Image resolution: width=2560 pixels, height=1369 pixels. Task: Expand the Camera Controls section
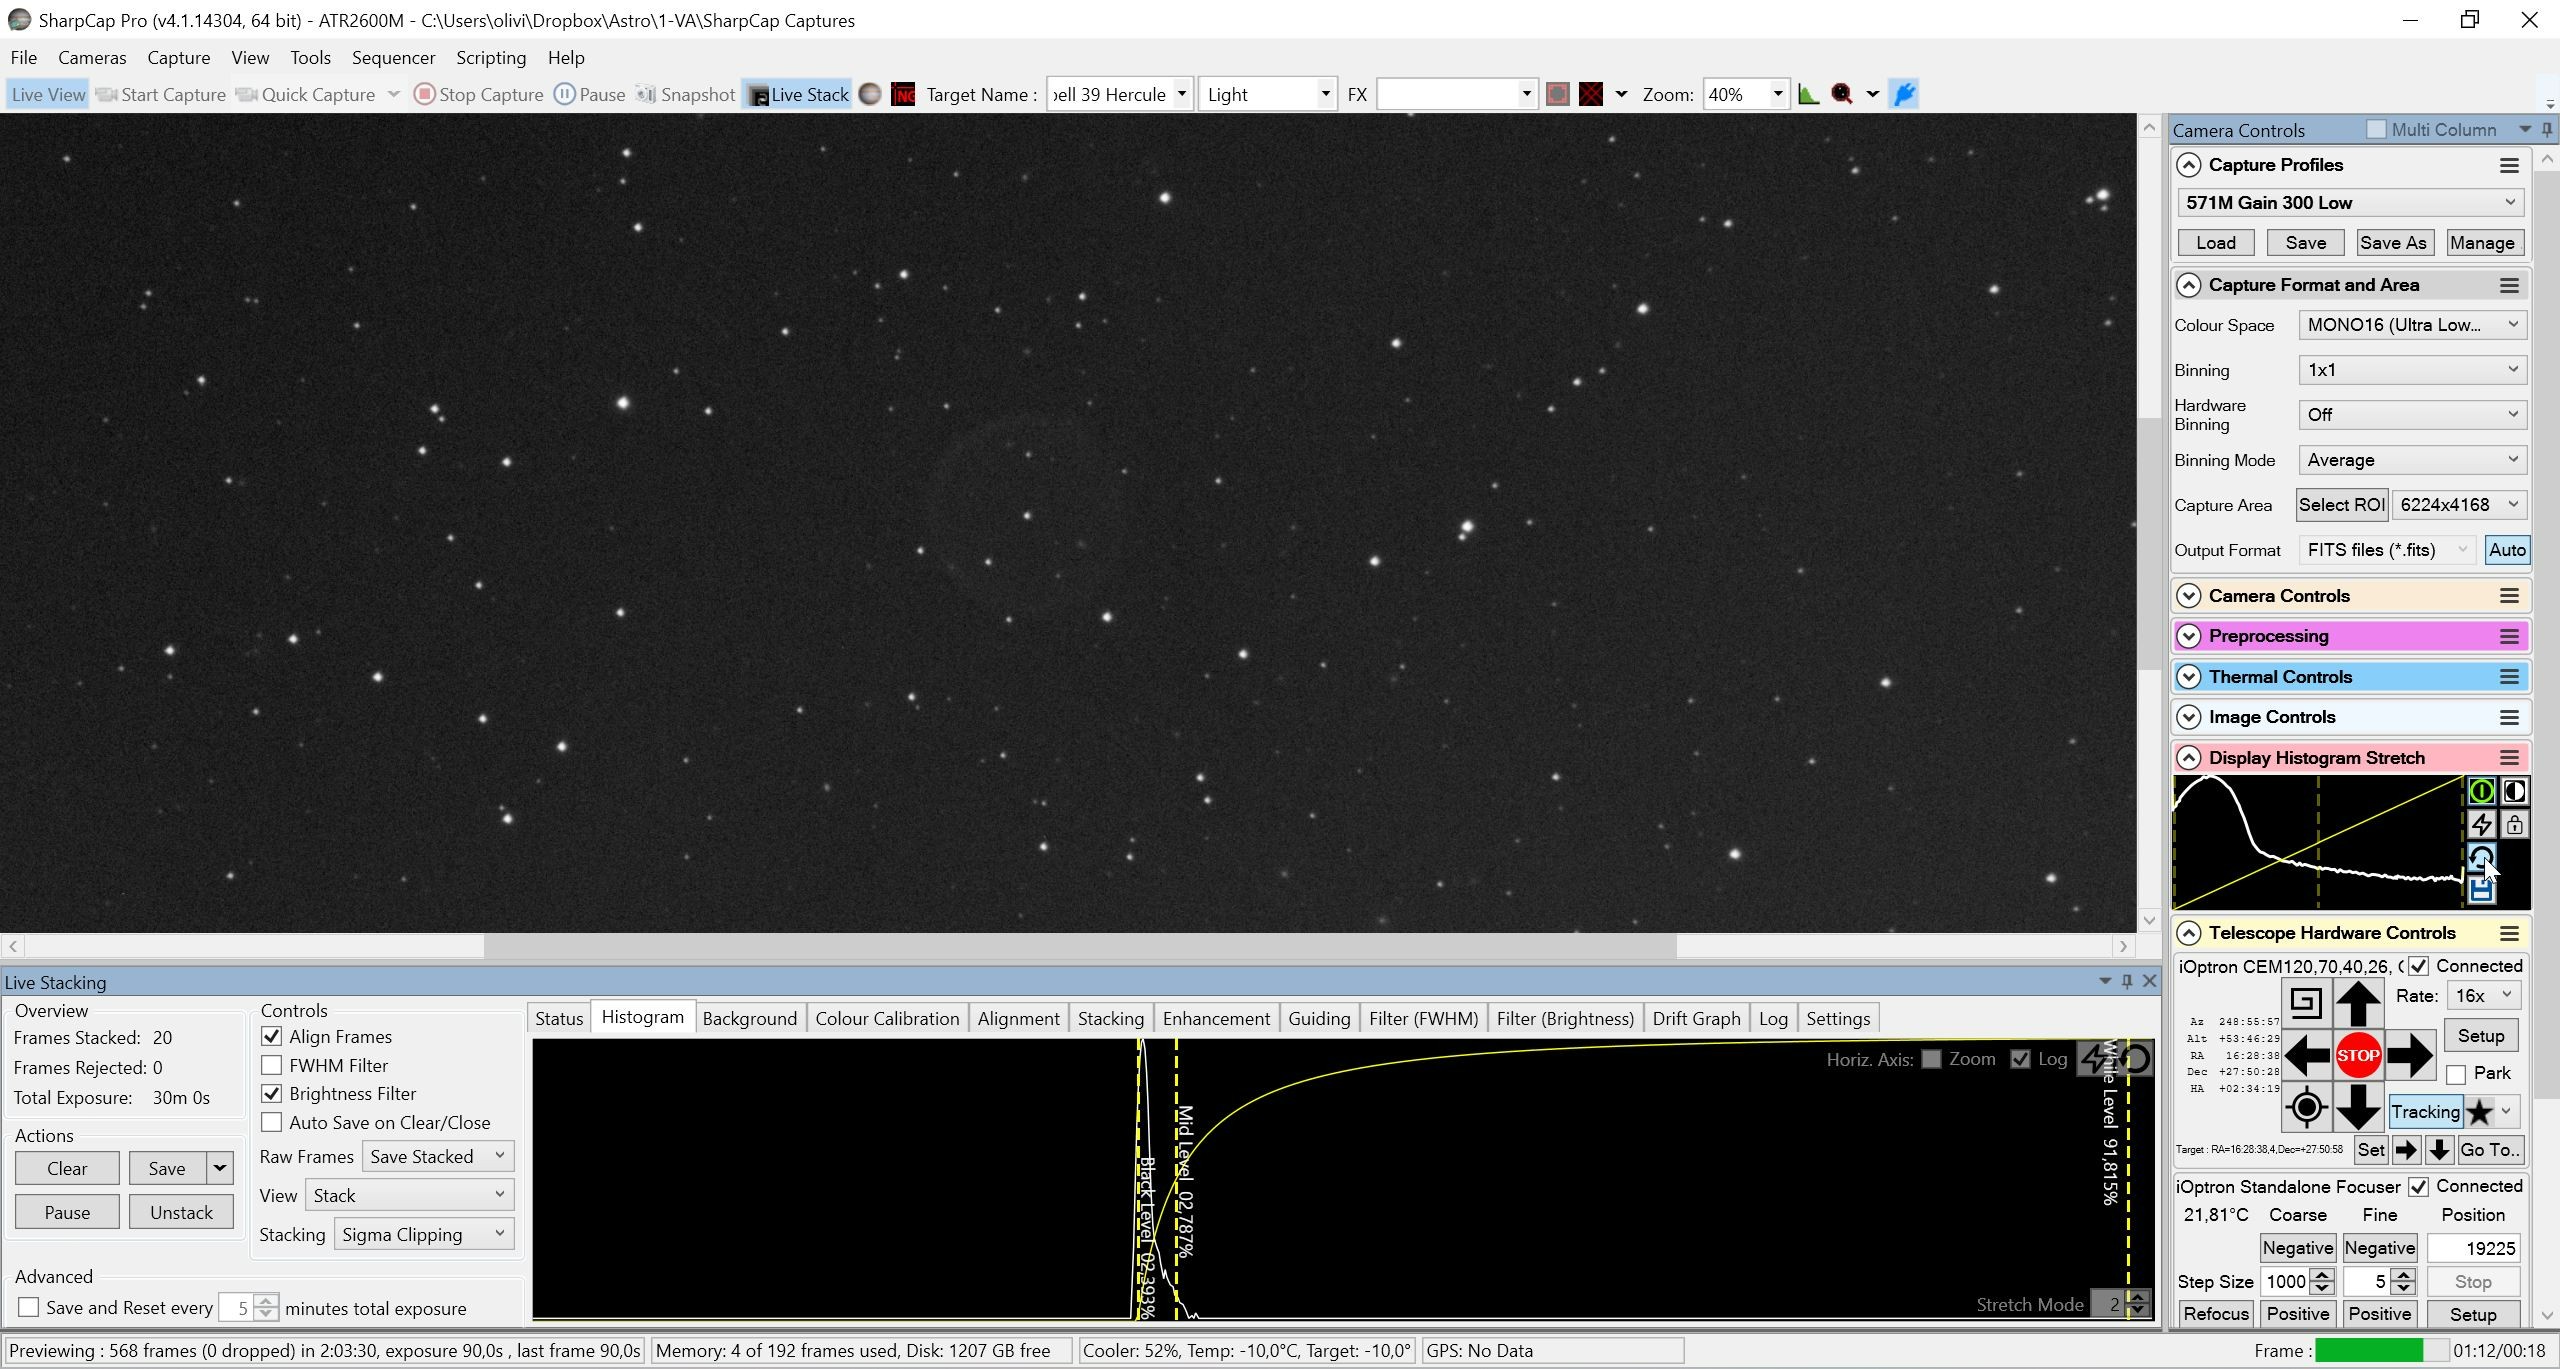(2188, 596)
